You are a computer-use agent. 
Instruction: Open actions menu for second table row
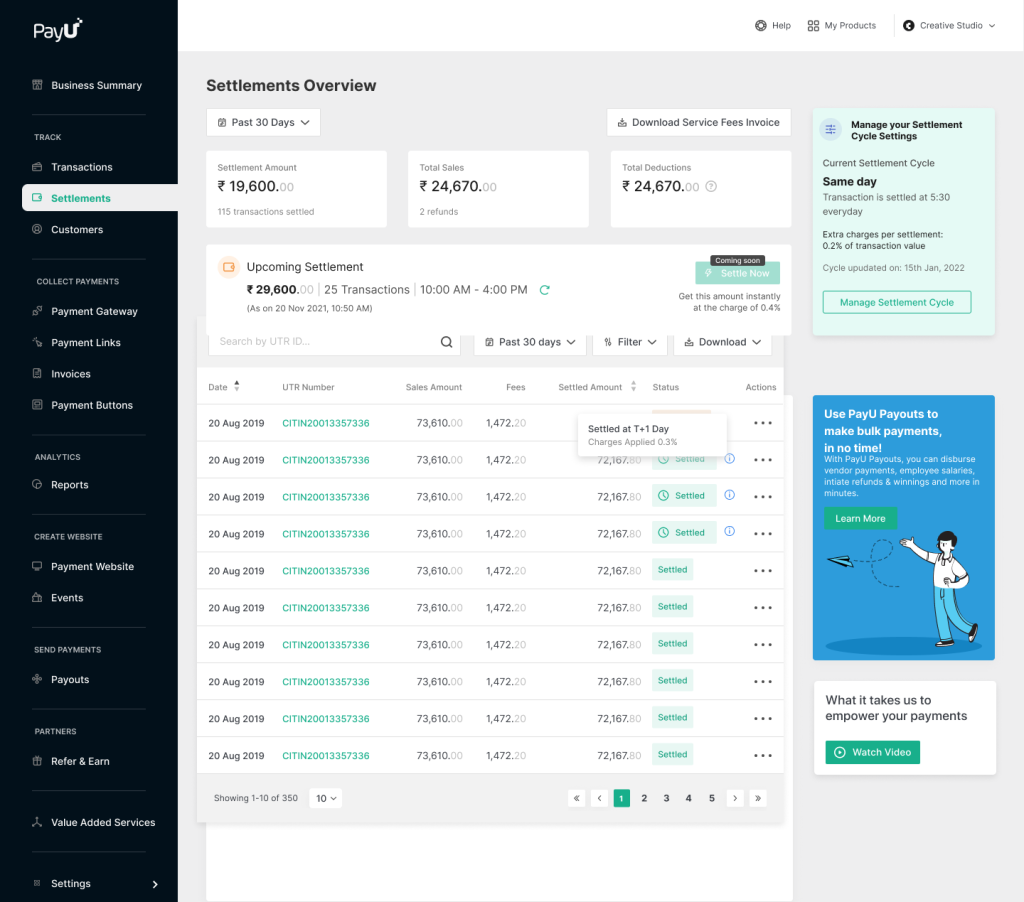[763, 460]
